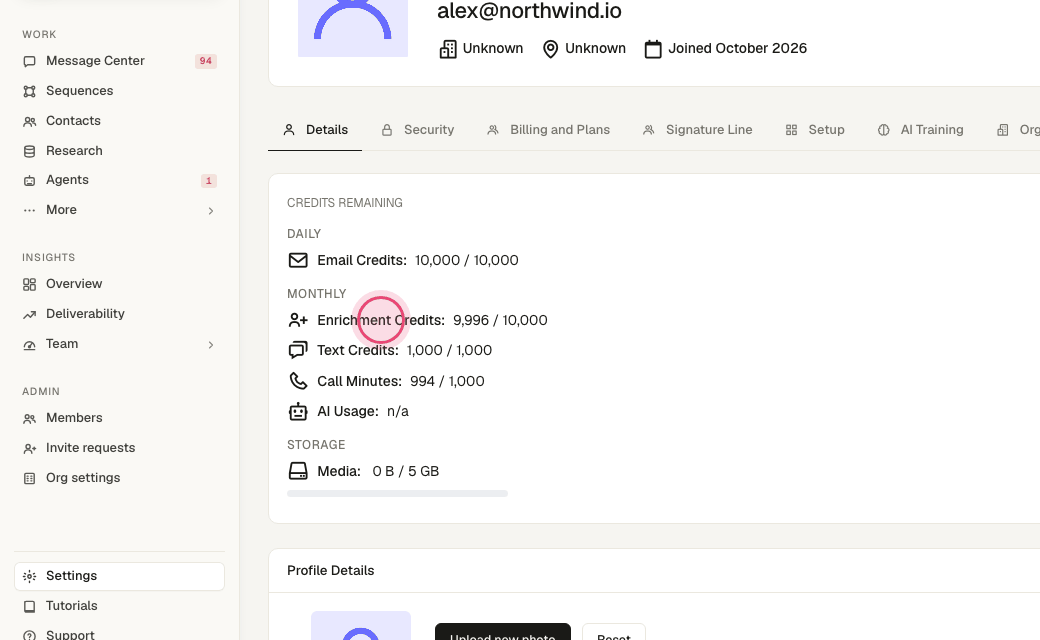Viewport: 1040px width, 640px height.
Task: Click the profile avatar image at top
Action: (353, 29)
